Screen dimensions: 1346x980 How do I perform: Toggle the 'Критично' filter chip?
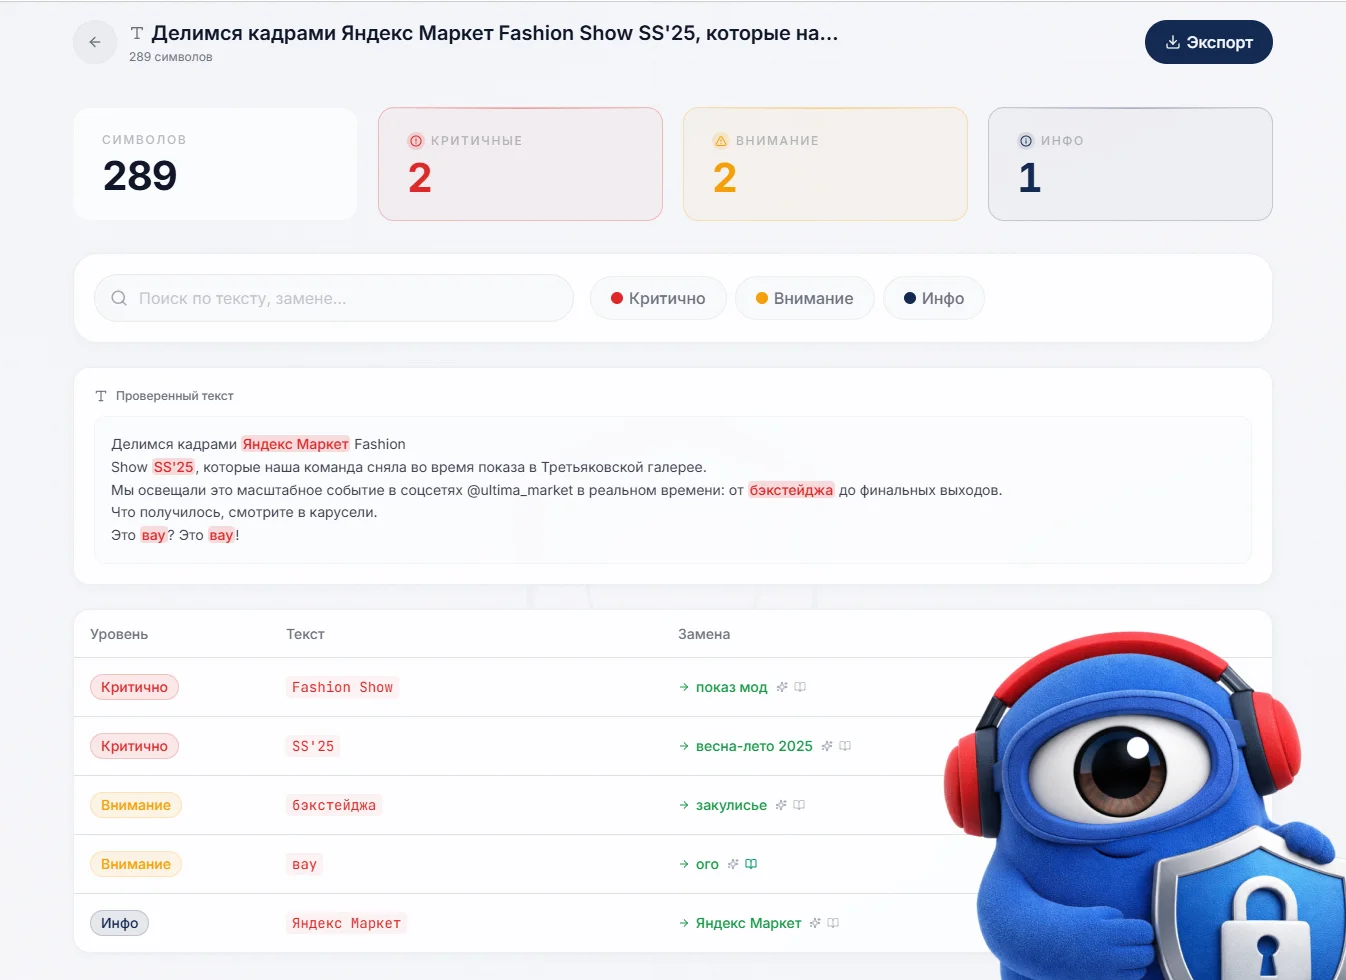(x=658, y=298)
